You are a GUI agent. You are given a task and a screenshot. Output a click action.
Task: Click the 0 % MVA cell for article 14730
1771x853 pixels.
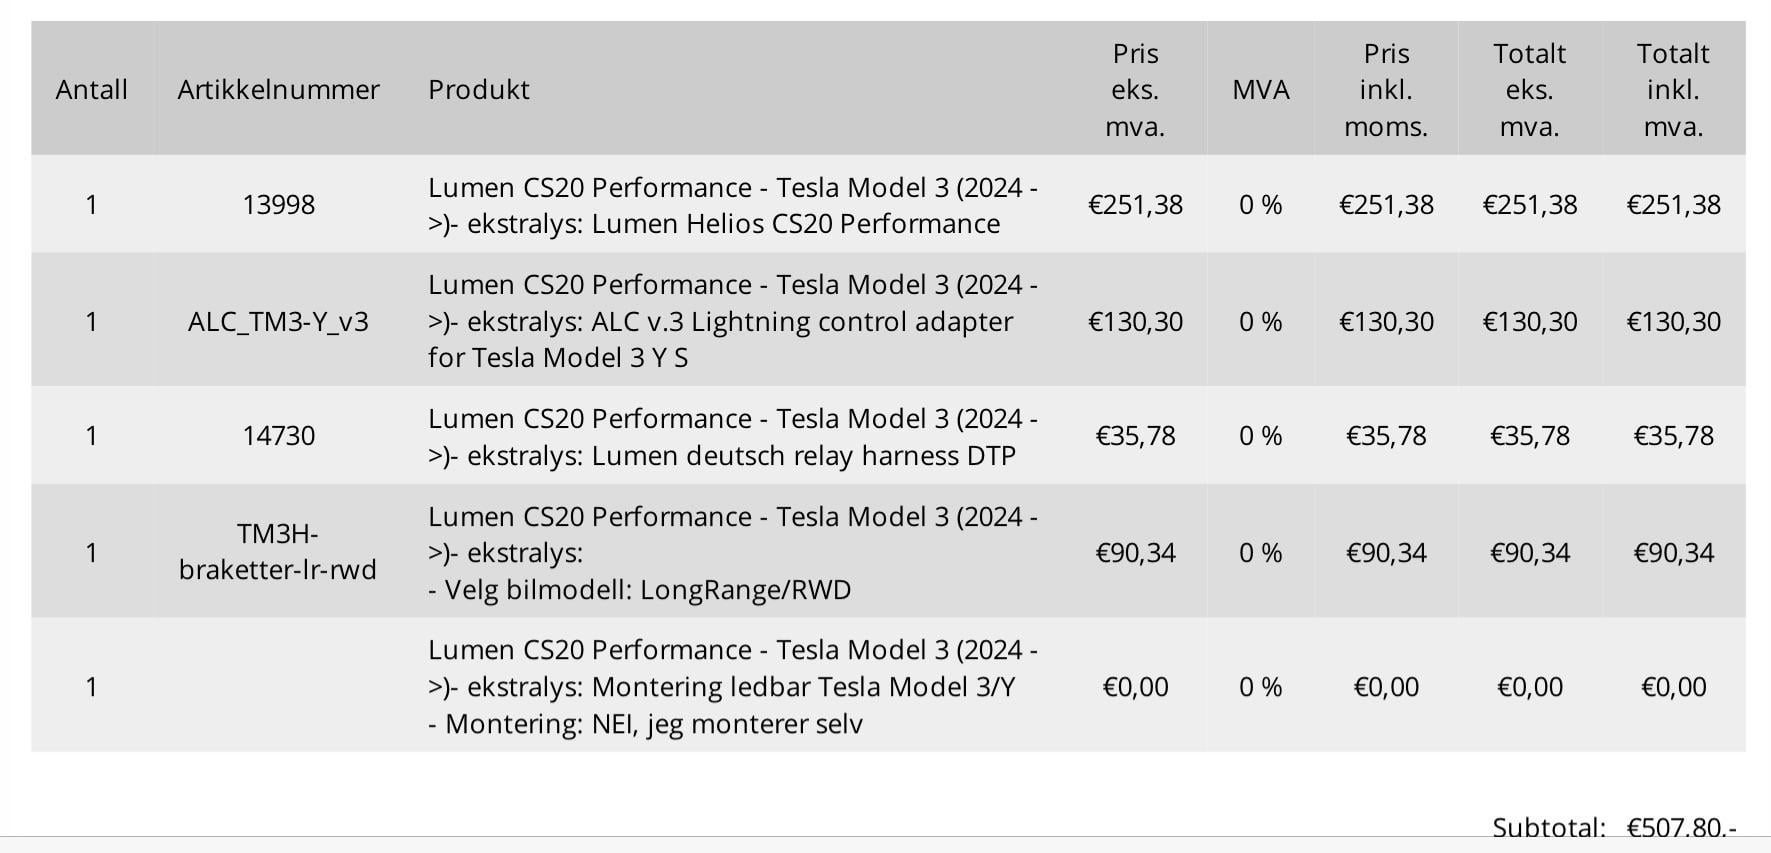1260,436
